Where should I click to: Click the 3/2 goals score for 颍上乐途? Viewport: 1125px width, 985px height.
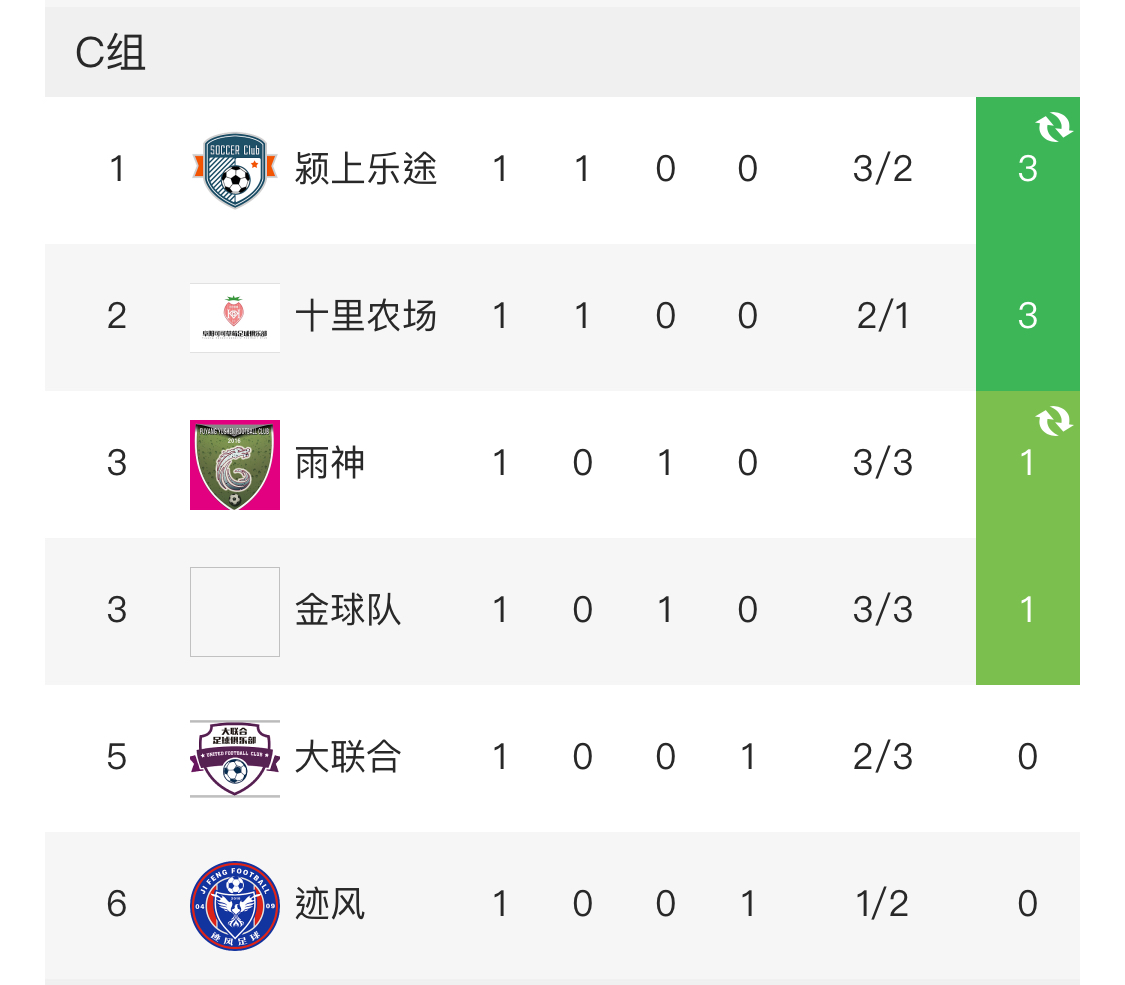[882, 169]
